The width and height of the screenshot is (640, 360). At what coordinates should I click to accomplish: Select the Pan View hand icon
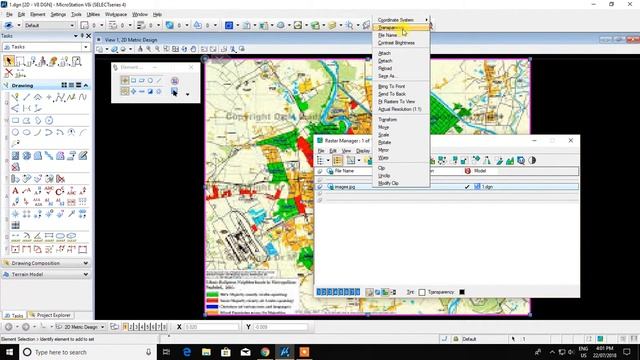pos(193,49)
